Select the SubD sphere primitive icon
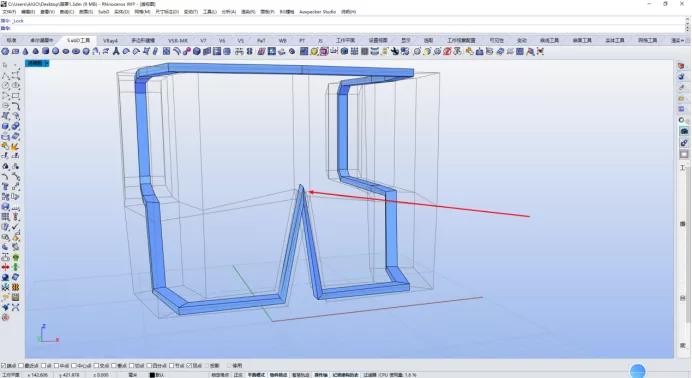Screen dimensions: 692x378 56,52
